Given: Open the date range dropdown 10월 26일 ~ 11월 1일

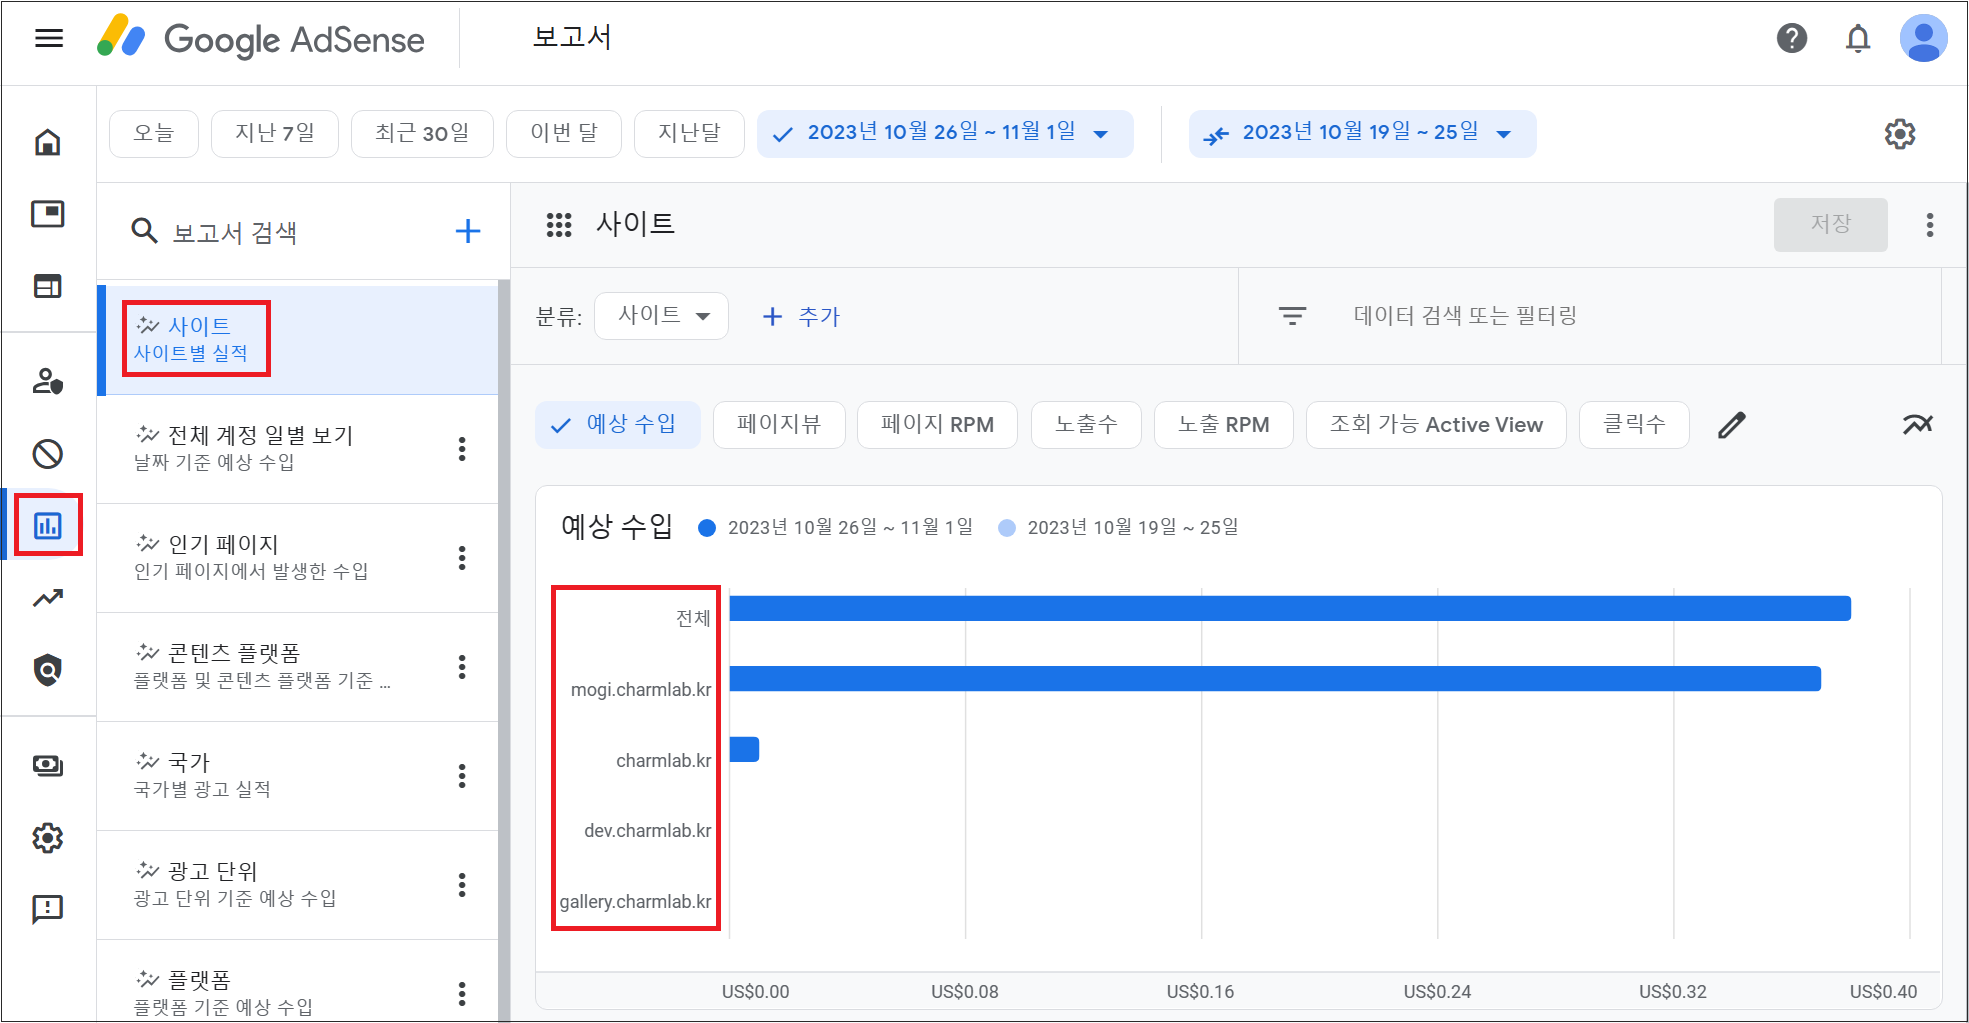Looking at the screenshot, I should coord(945,134).
